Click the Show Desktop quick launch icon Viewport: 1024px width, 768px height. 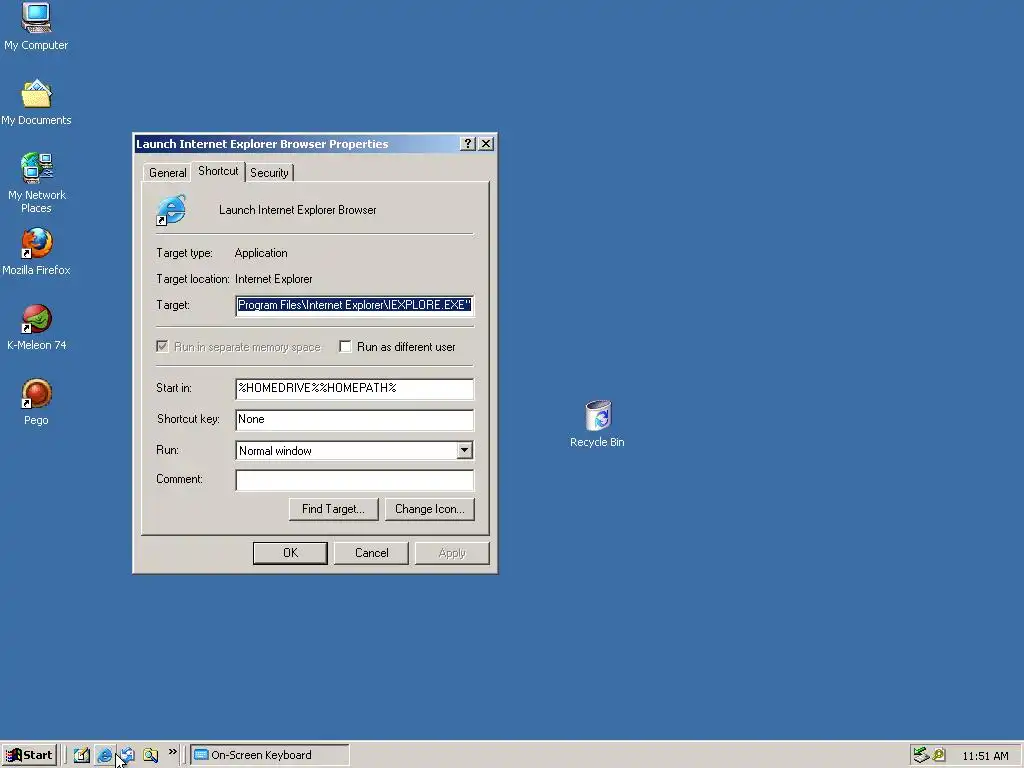(x=82, y=755)
